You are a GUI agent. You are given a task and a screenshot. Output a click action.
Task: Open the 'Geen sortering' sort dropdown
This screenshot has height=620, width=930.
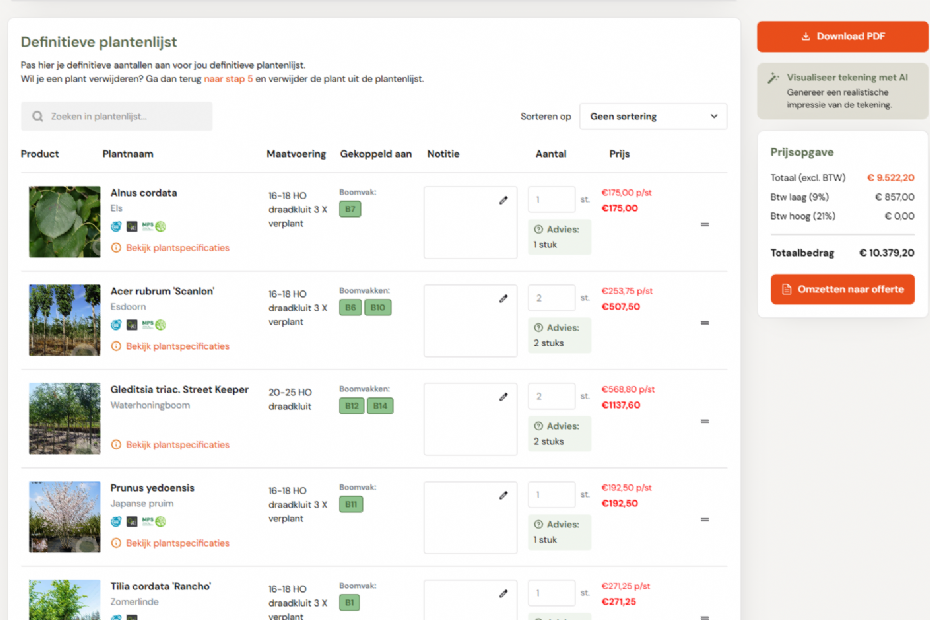tap(653, 116)
